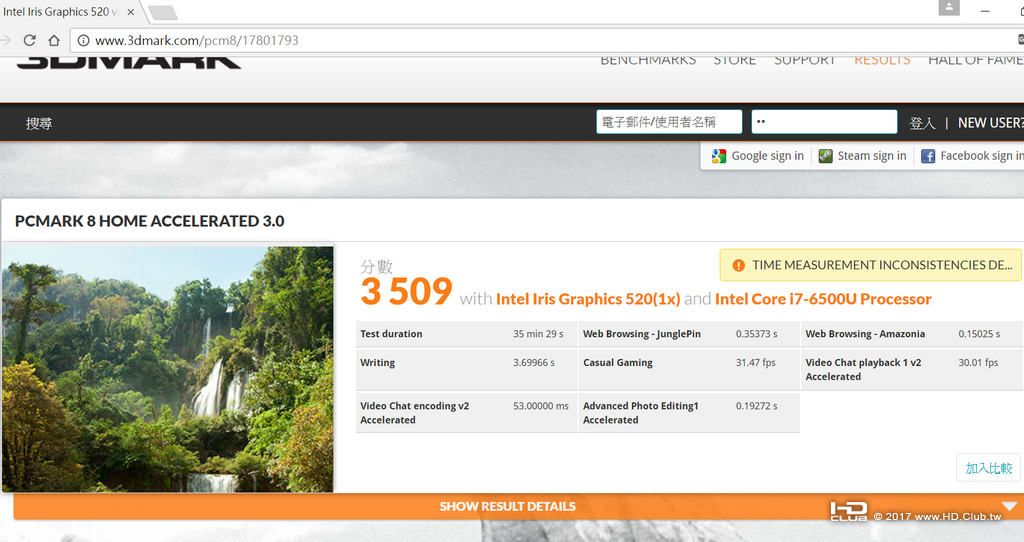Viewport: 1024px width, 542px height.
Task: Click the orange warning exclamation icon
Action: [x=739, y=265]
